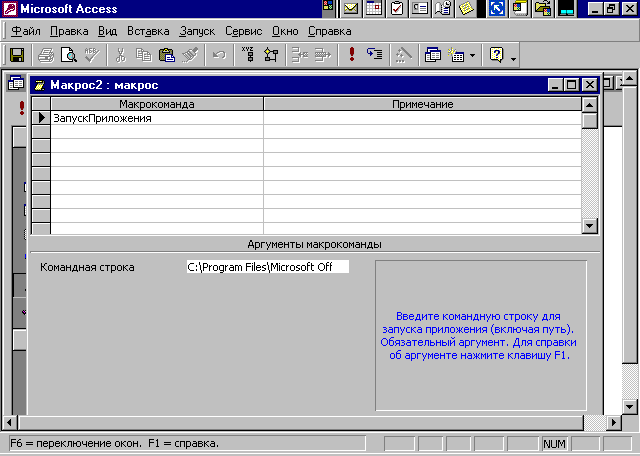Click New Message envelope on Office shortcut bar
This screenshot has width=640, height=456.
(x=351, y=9)
